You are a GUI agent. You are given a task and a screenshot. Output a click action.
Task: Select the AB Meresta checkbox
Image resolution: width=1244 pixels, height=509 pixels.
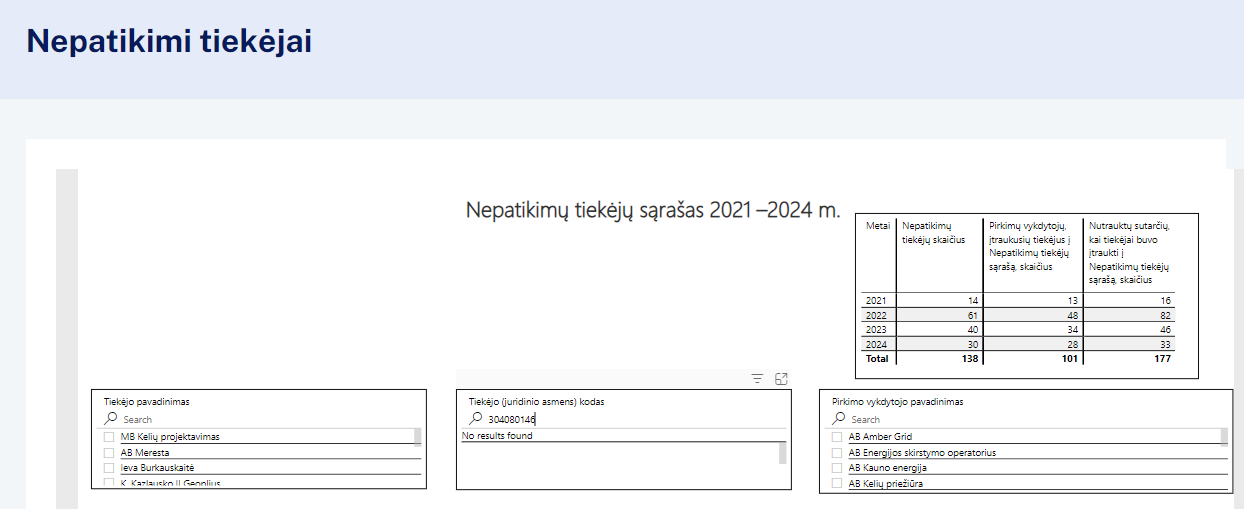(x=109, y=452)
